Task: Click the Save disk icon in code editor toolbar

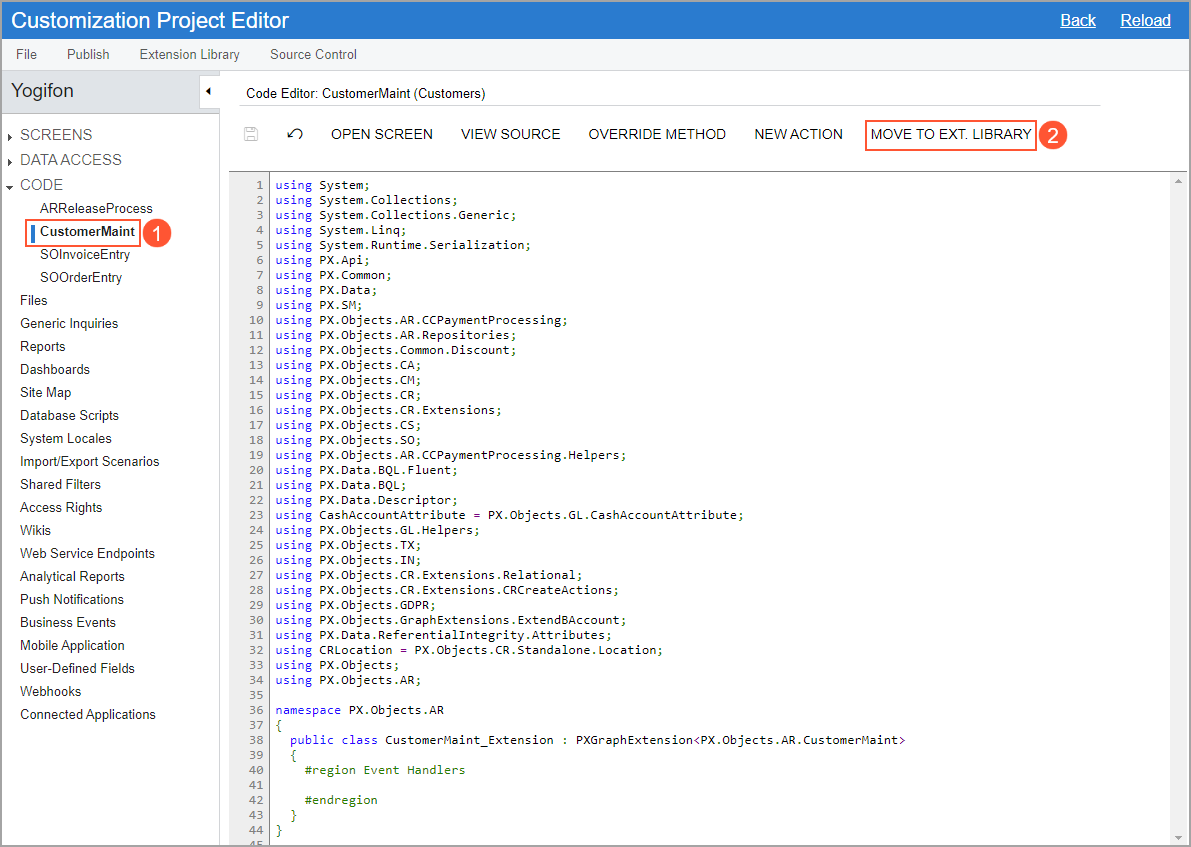Action: point(251,134)
